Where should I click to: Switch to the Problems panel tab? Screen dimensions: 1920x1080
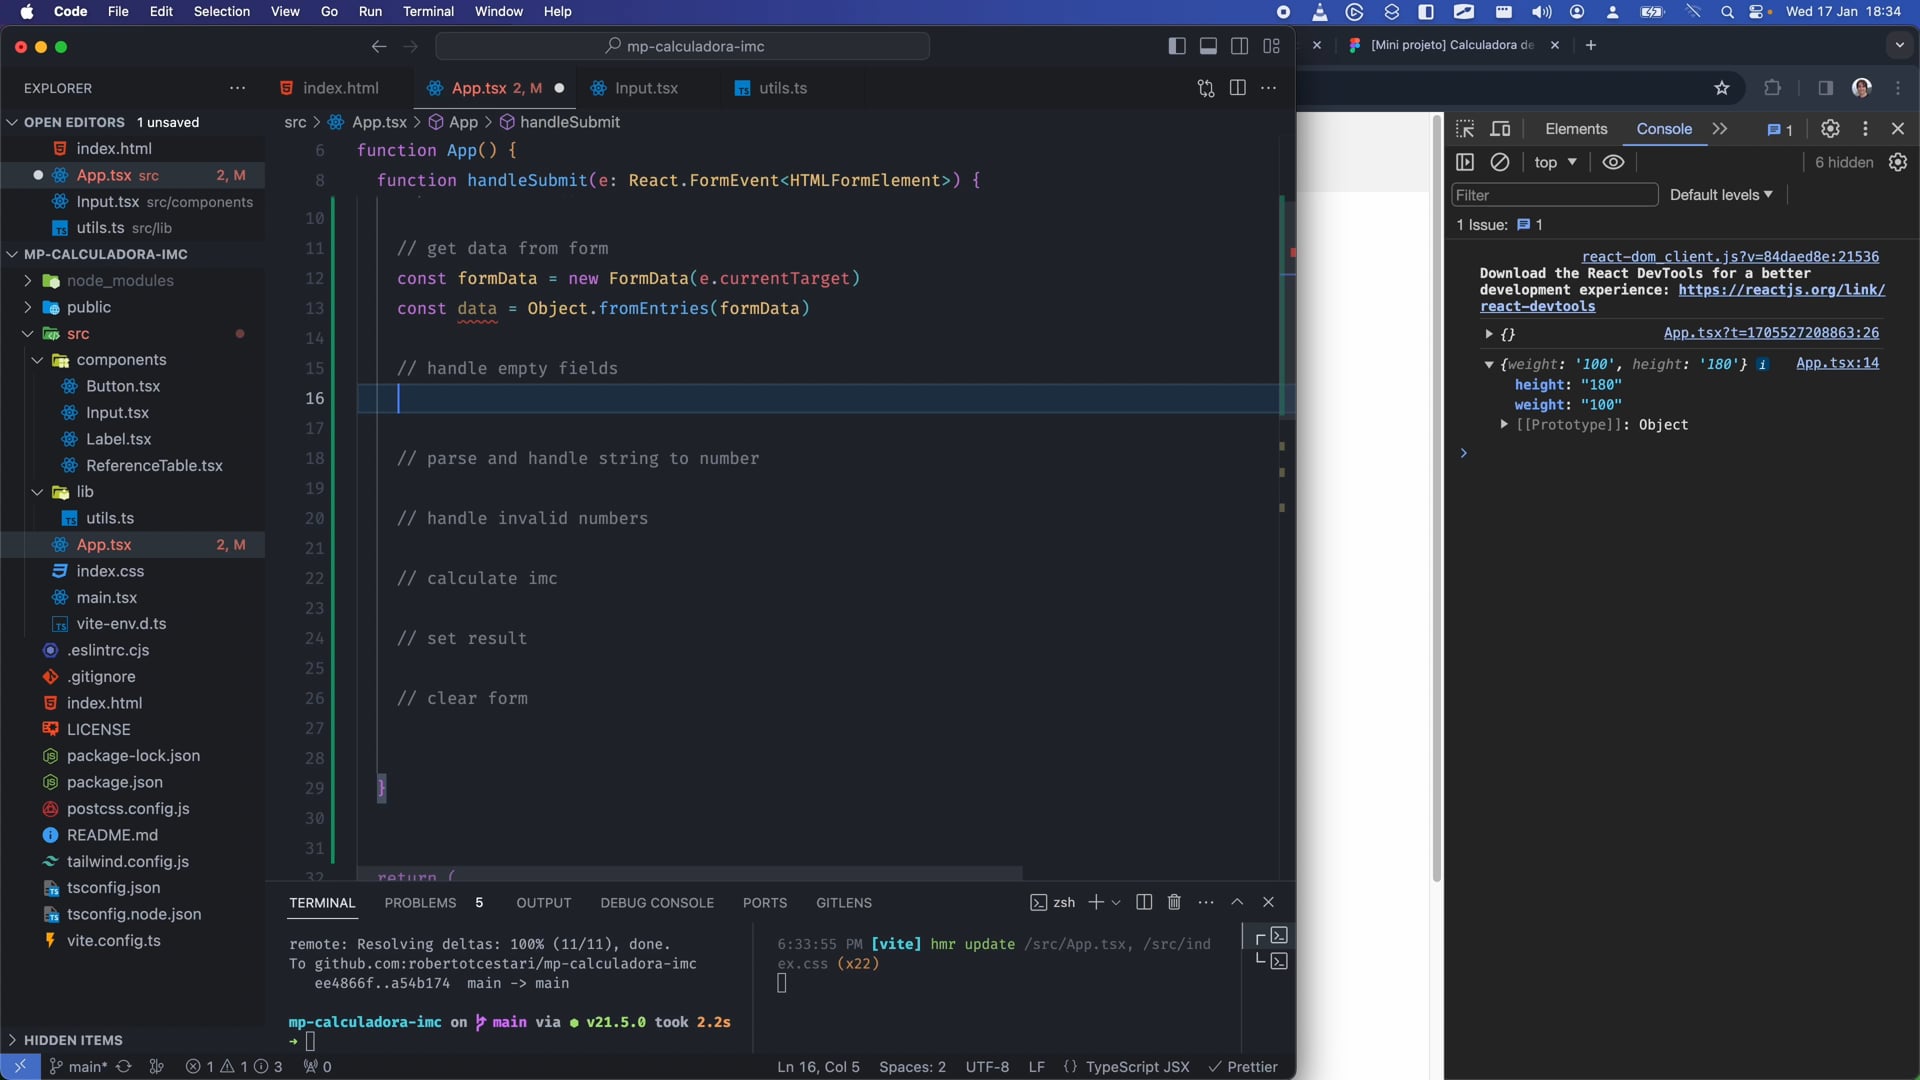(x=420, y=903)
